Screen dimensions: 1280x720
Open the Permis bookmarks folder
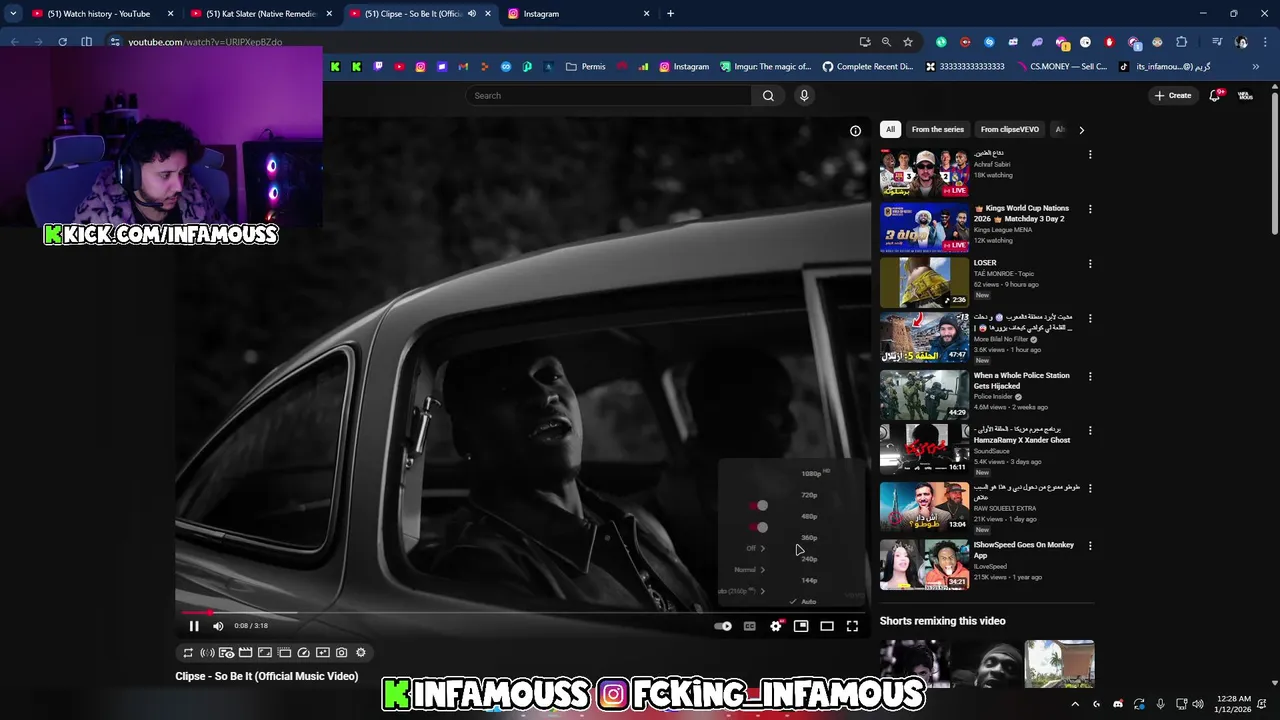(x=586, y=67)
